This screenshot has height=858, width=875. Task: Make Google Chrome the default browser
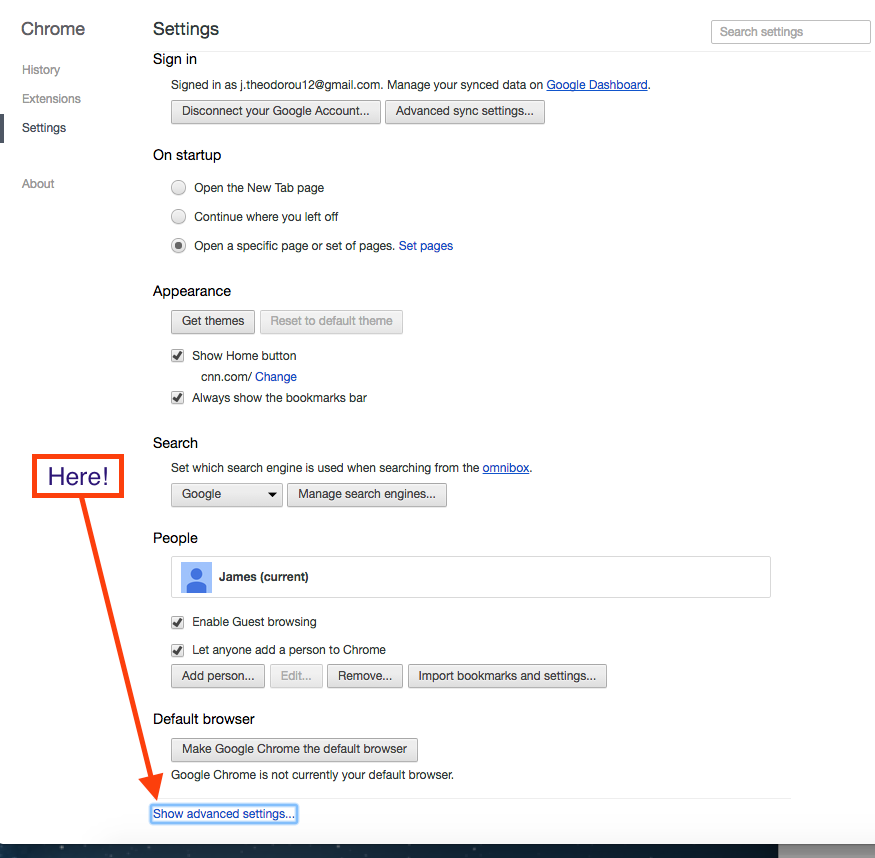coord(294,750)
